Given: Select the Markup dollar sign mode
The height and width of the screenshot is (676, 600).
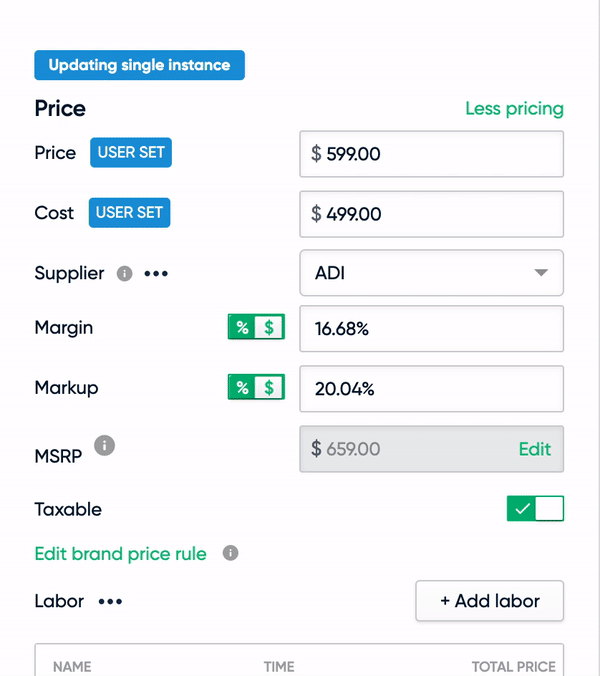Looking at the screenshot, I should [x=269, y=388].
